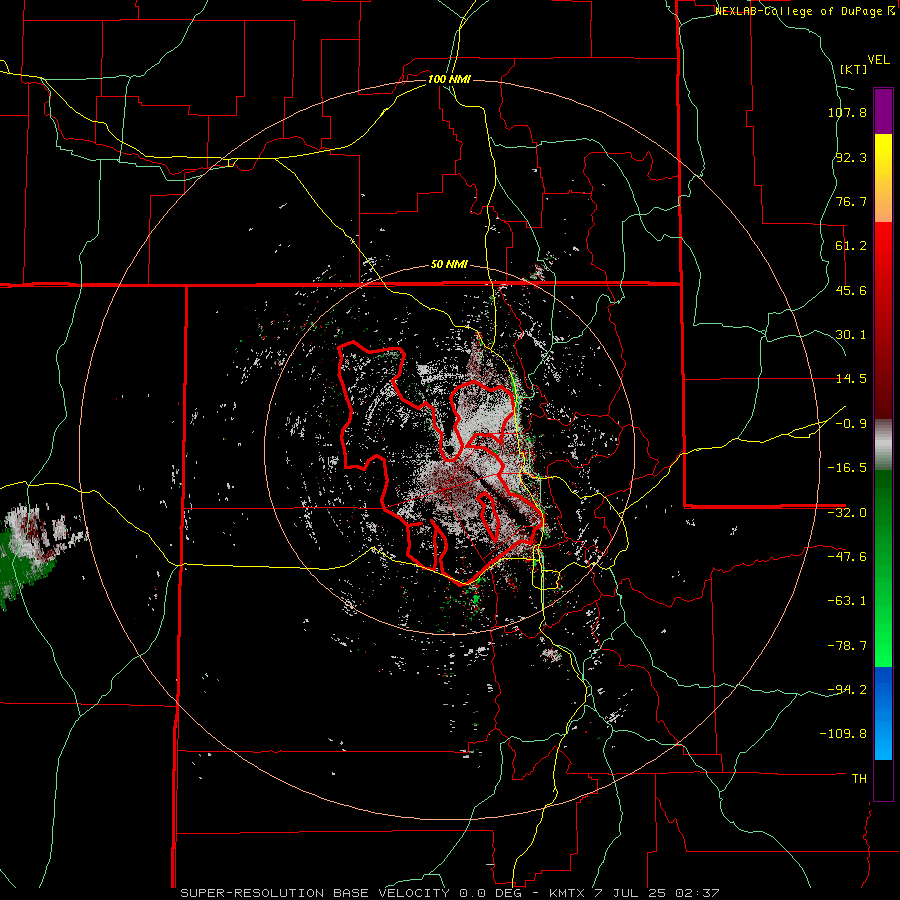The width and height of the screenshot is (900, 900).
Task: Pick the green segment of velocity color bar
Action: 883,568
